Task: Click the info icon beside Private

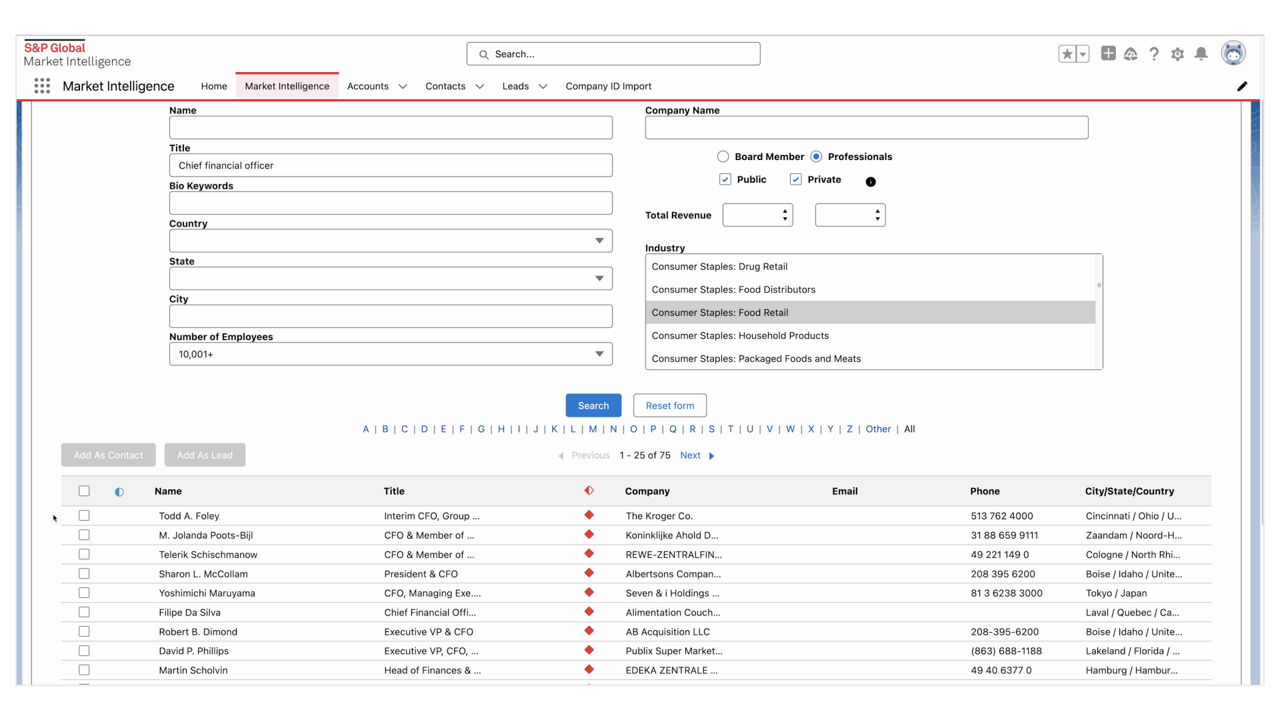Action: click(870, 182)
